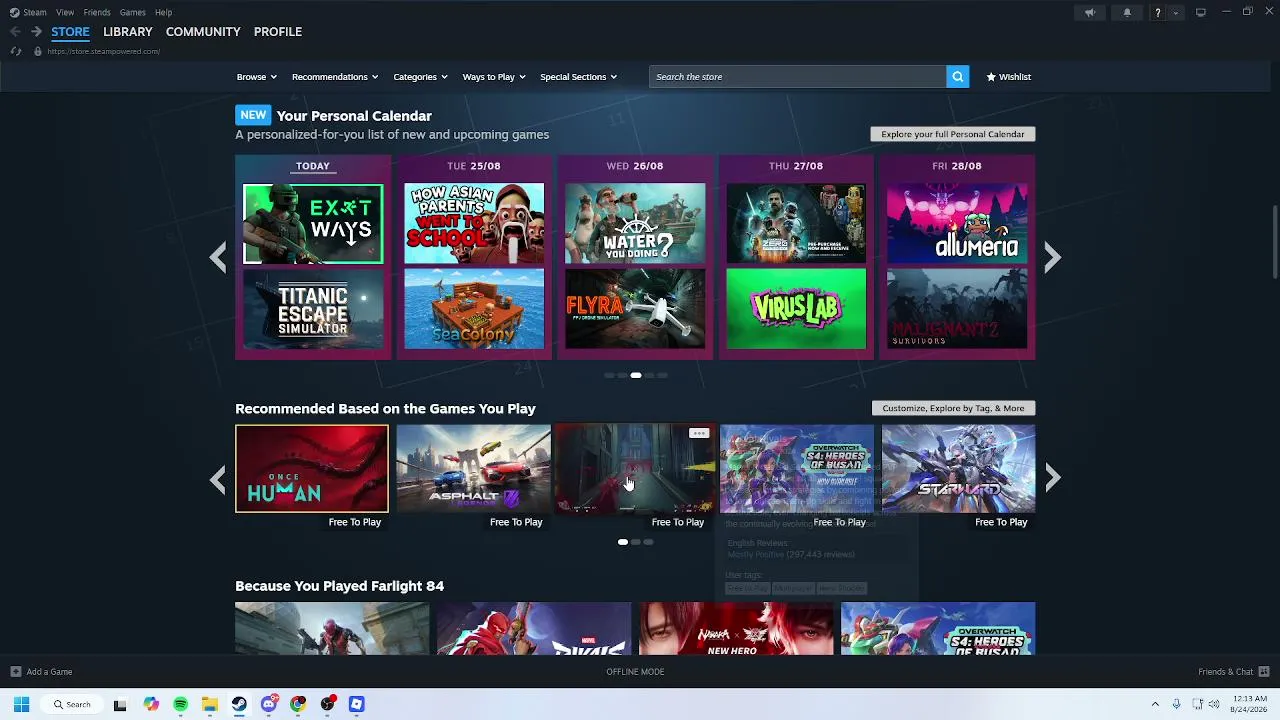Click the OFFLINE MODE status text
Viewport: 1280px width, 720px height.
point(635,672)
